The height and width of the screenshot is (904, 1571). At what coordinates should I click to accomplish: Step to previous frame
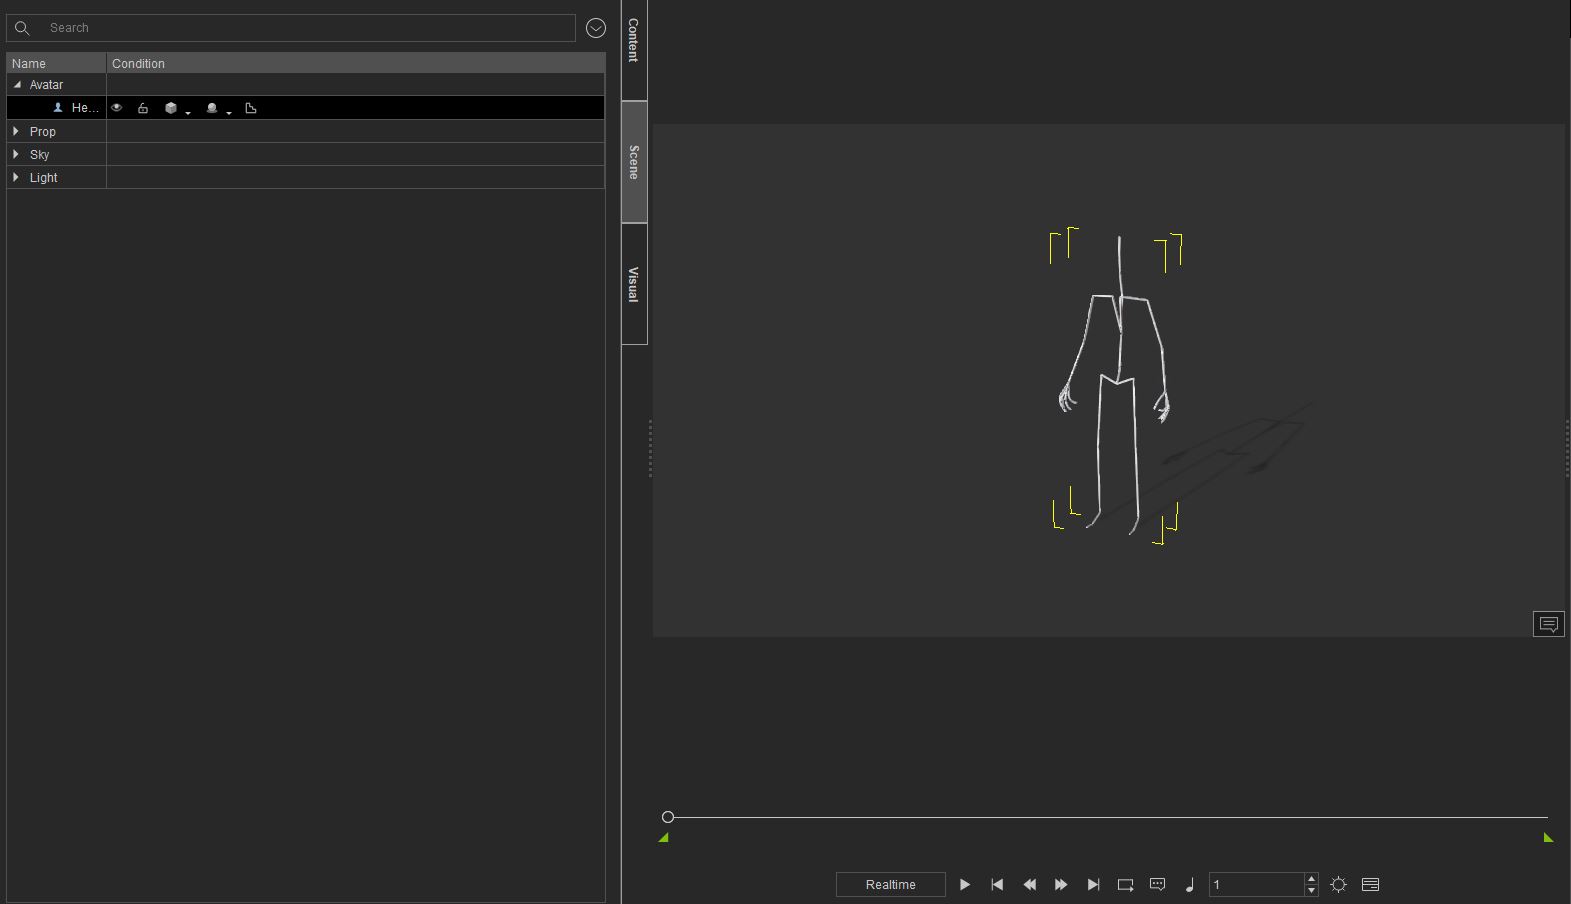[1029, 884]
